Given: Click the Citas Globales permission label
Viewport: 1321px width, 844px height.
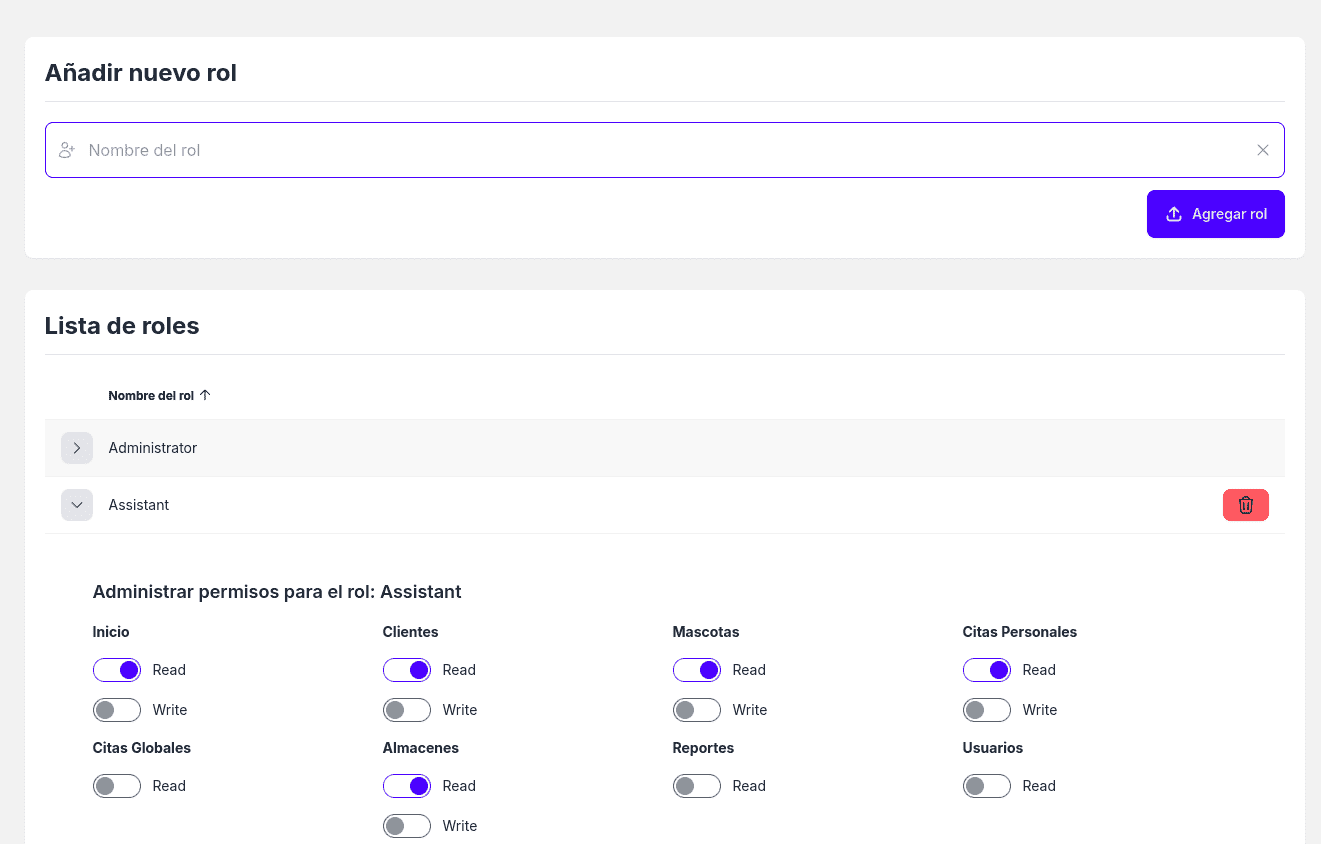Looking at the screenshot, I should [142, 748].
